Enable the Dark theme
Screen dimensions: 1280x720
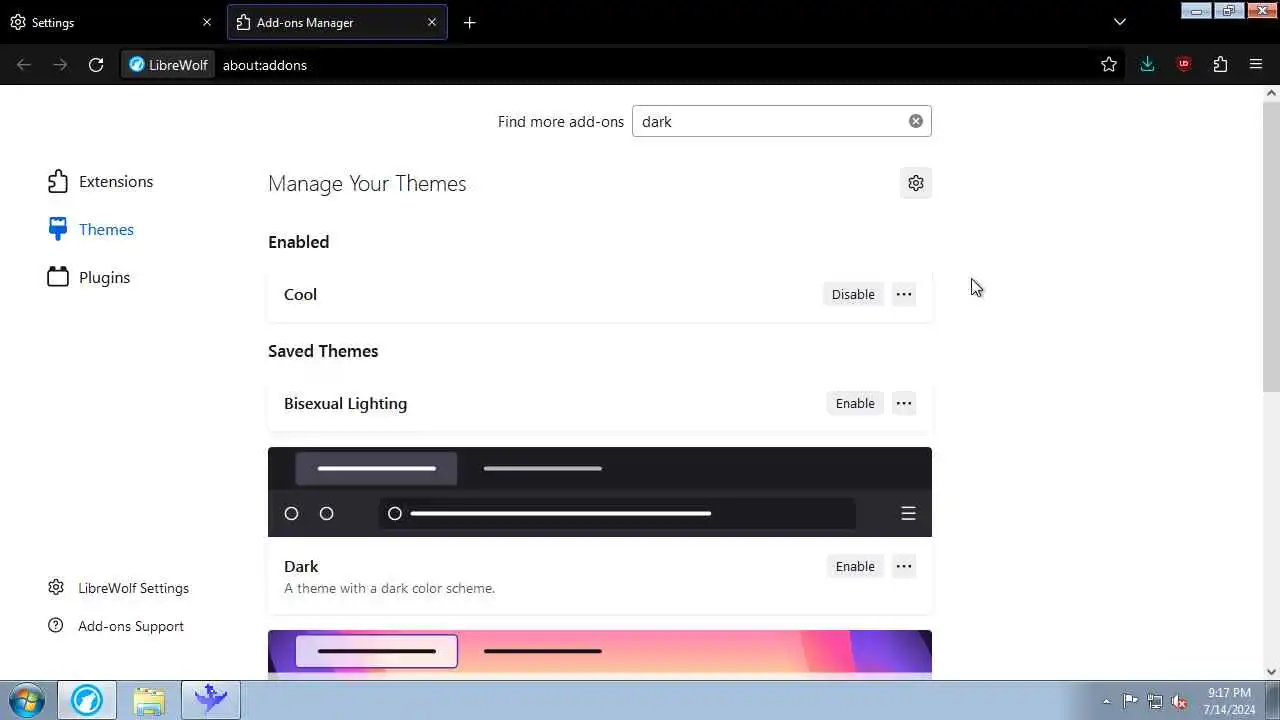point(855,566)
